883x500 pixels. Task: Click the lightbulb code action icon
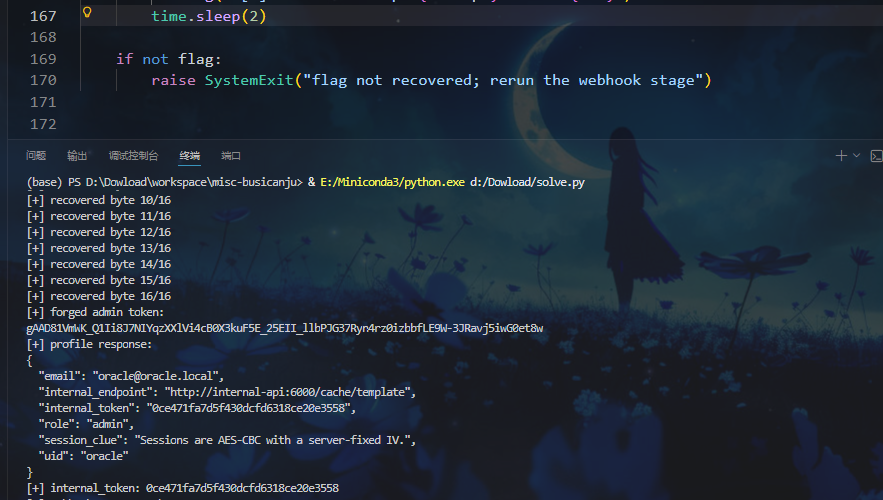pos(87,12)
